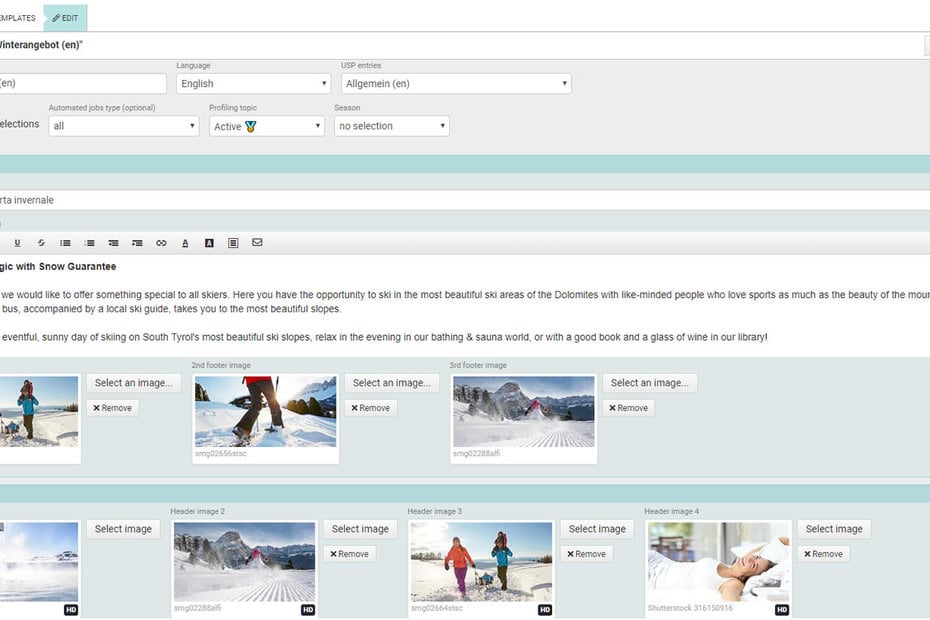
Task: Click the Header image 2 thumbnail
Action: 244,562
